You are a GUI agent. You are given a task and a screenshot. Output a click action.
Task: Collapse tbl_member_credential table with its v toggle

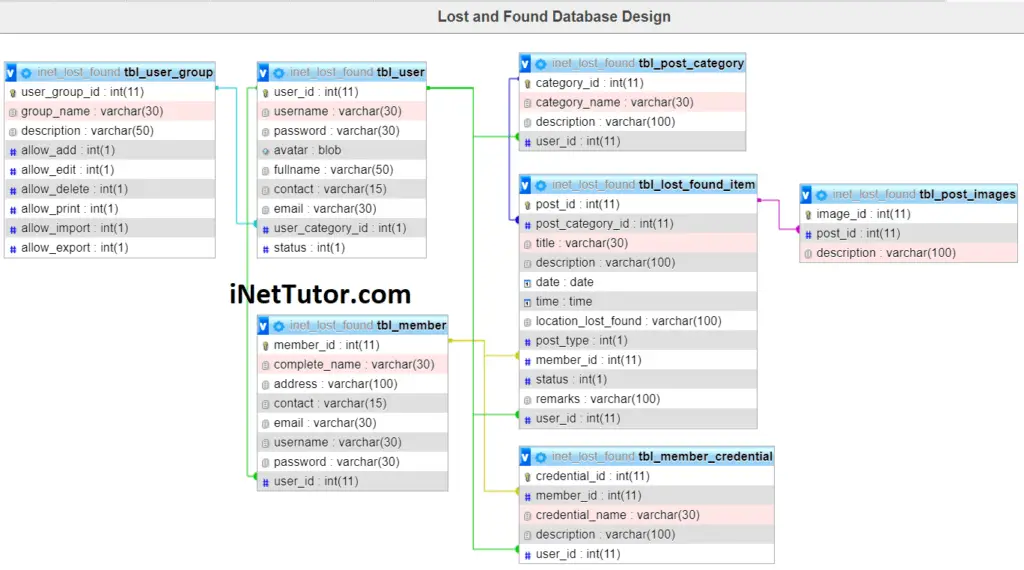525,456
